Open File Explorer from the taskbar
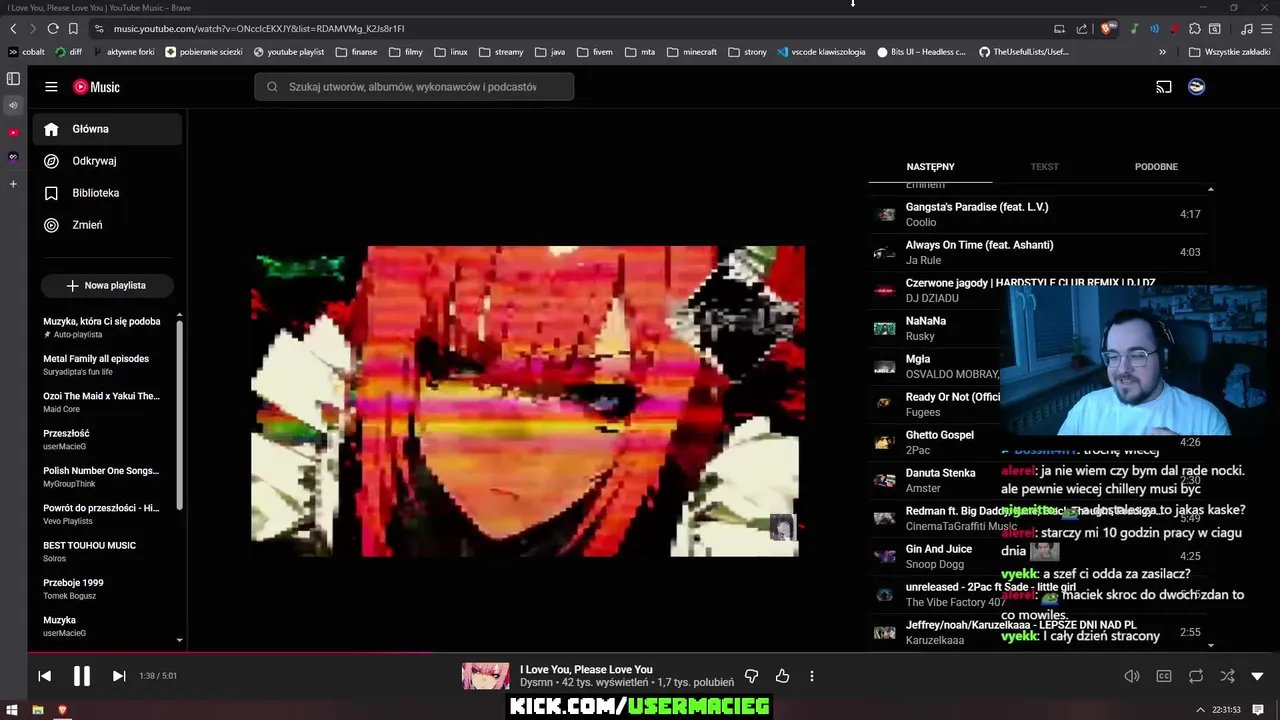The height and width of the screenshot is (720, 1280). [38, 710]
